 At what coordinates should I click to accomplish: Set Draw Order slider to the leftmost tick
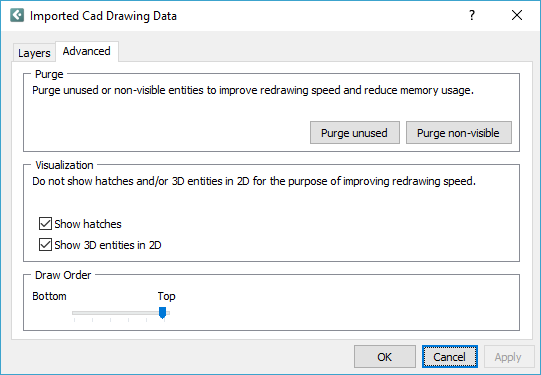point(75,313)
